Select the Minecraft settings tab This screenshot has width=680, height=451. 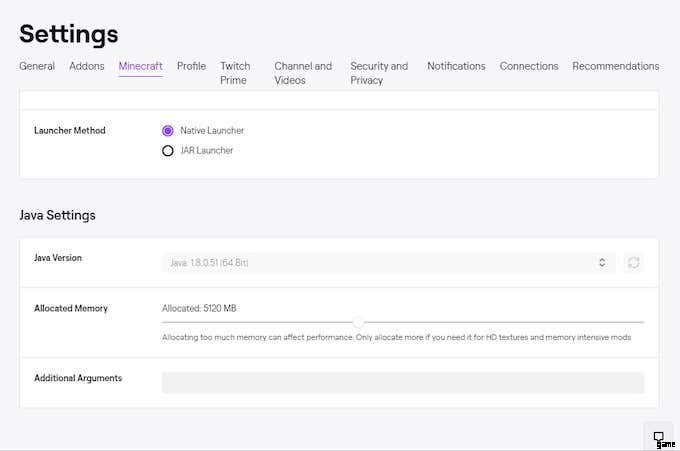click(140, 66)
